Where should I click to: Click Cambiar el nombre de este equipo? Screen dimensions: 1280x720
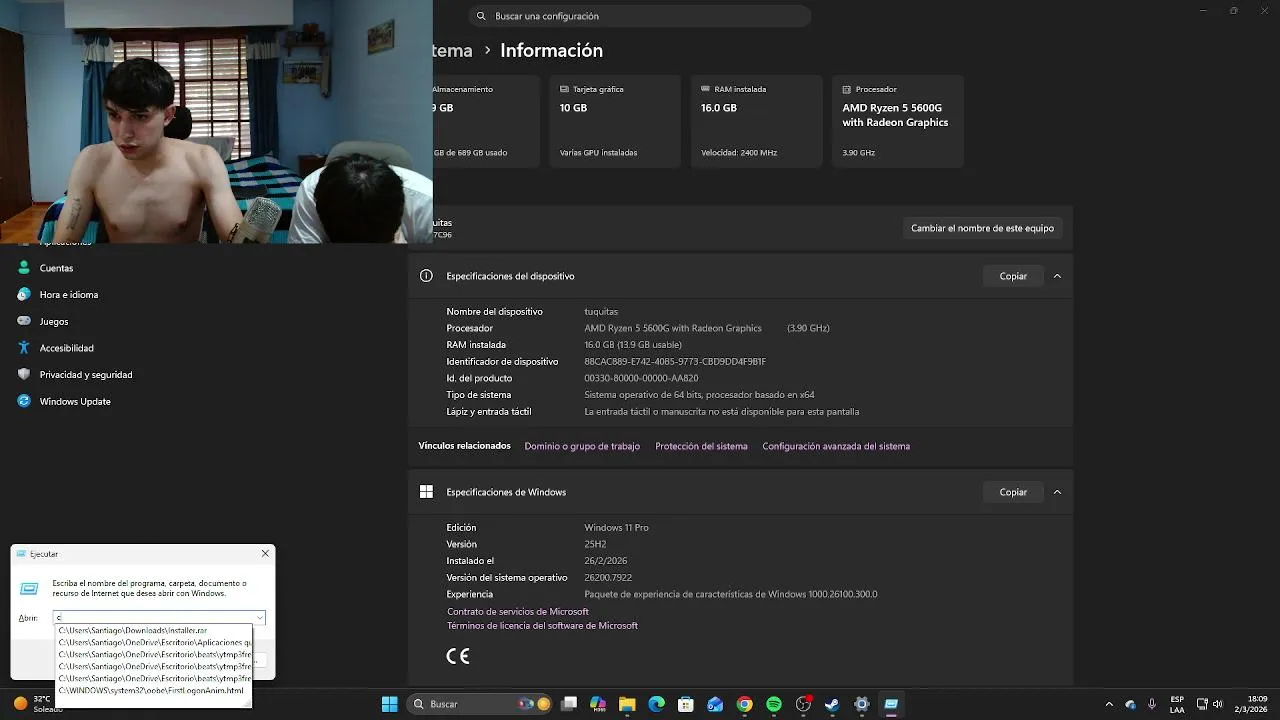[982, 228]
